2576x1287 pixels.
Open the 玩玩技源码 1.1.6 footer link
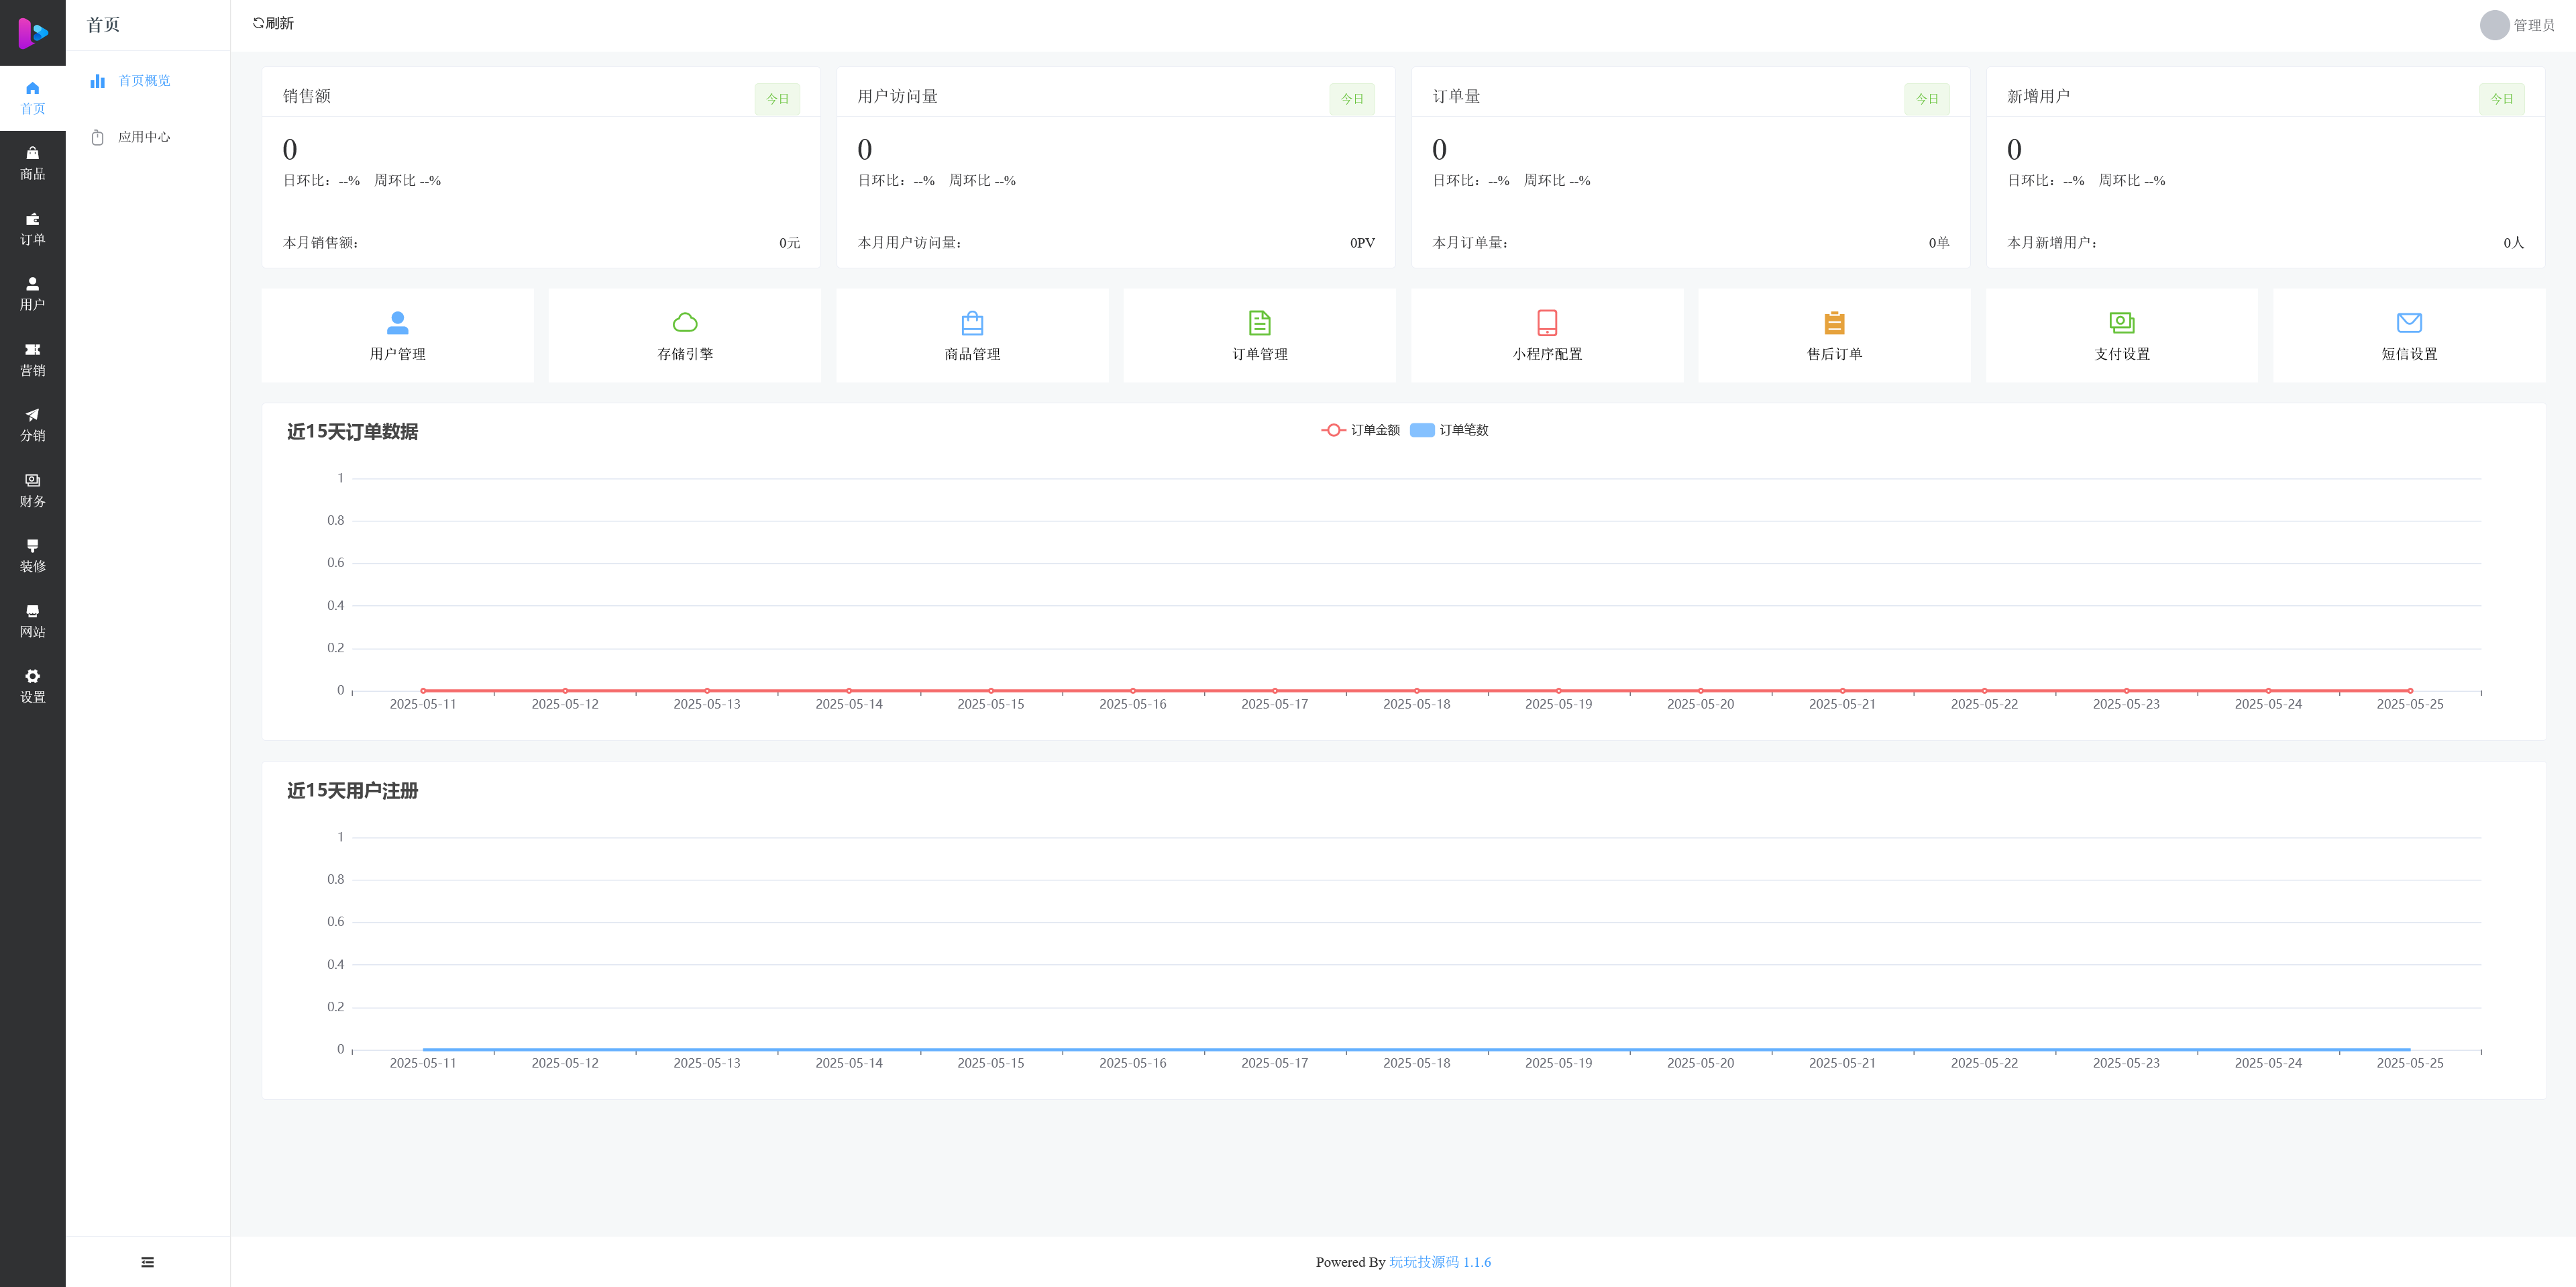click(1439, 1262)
